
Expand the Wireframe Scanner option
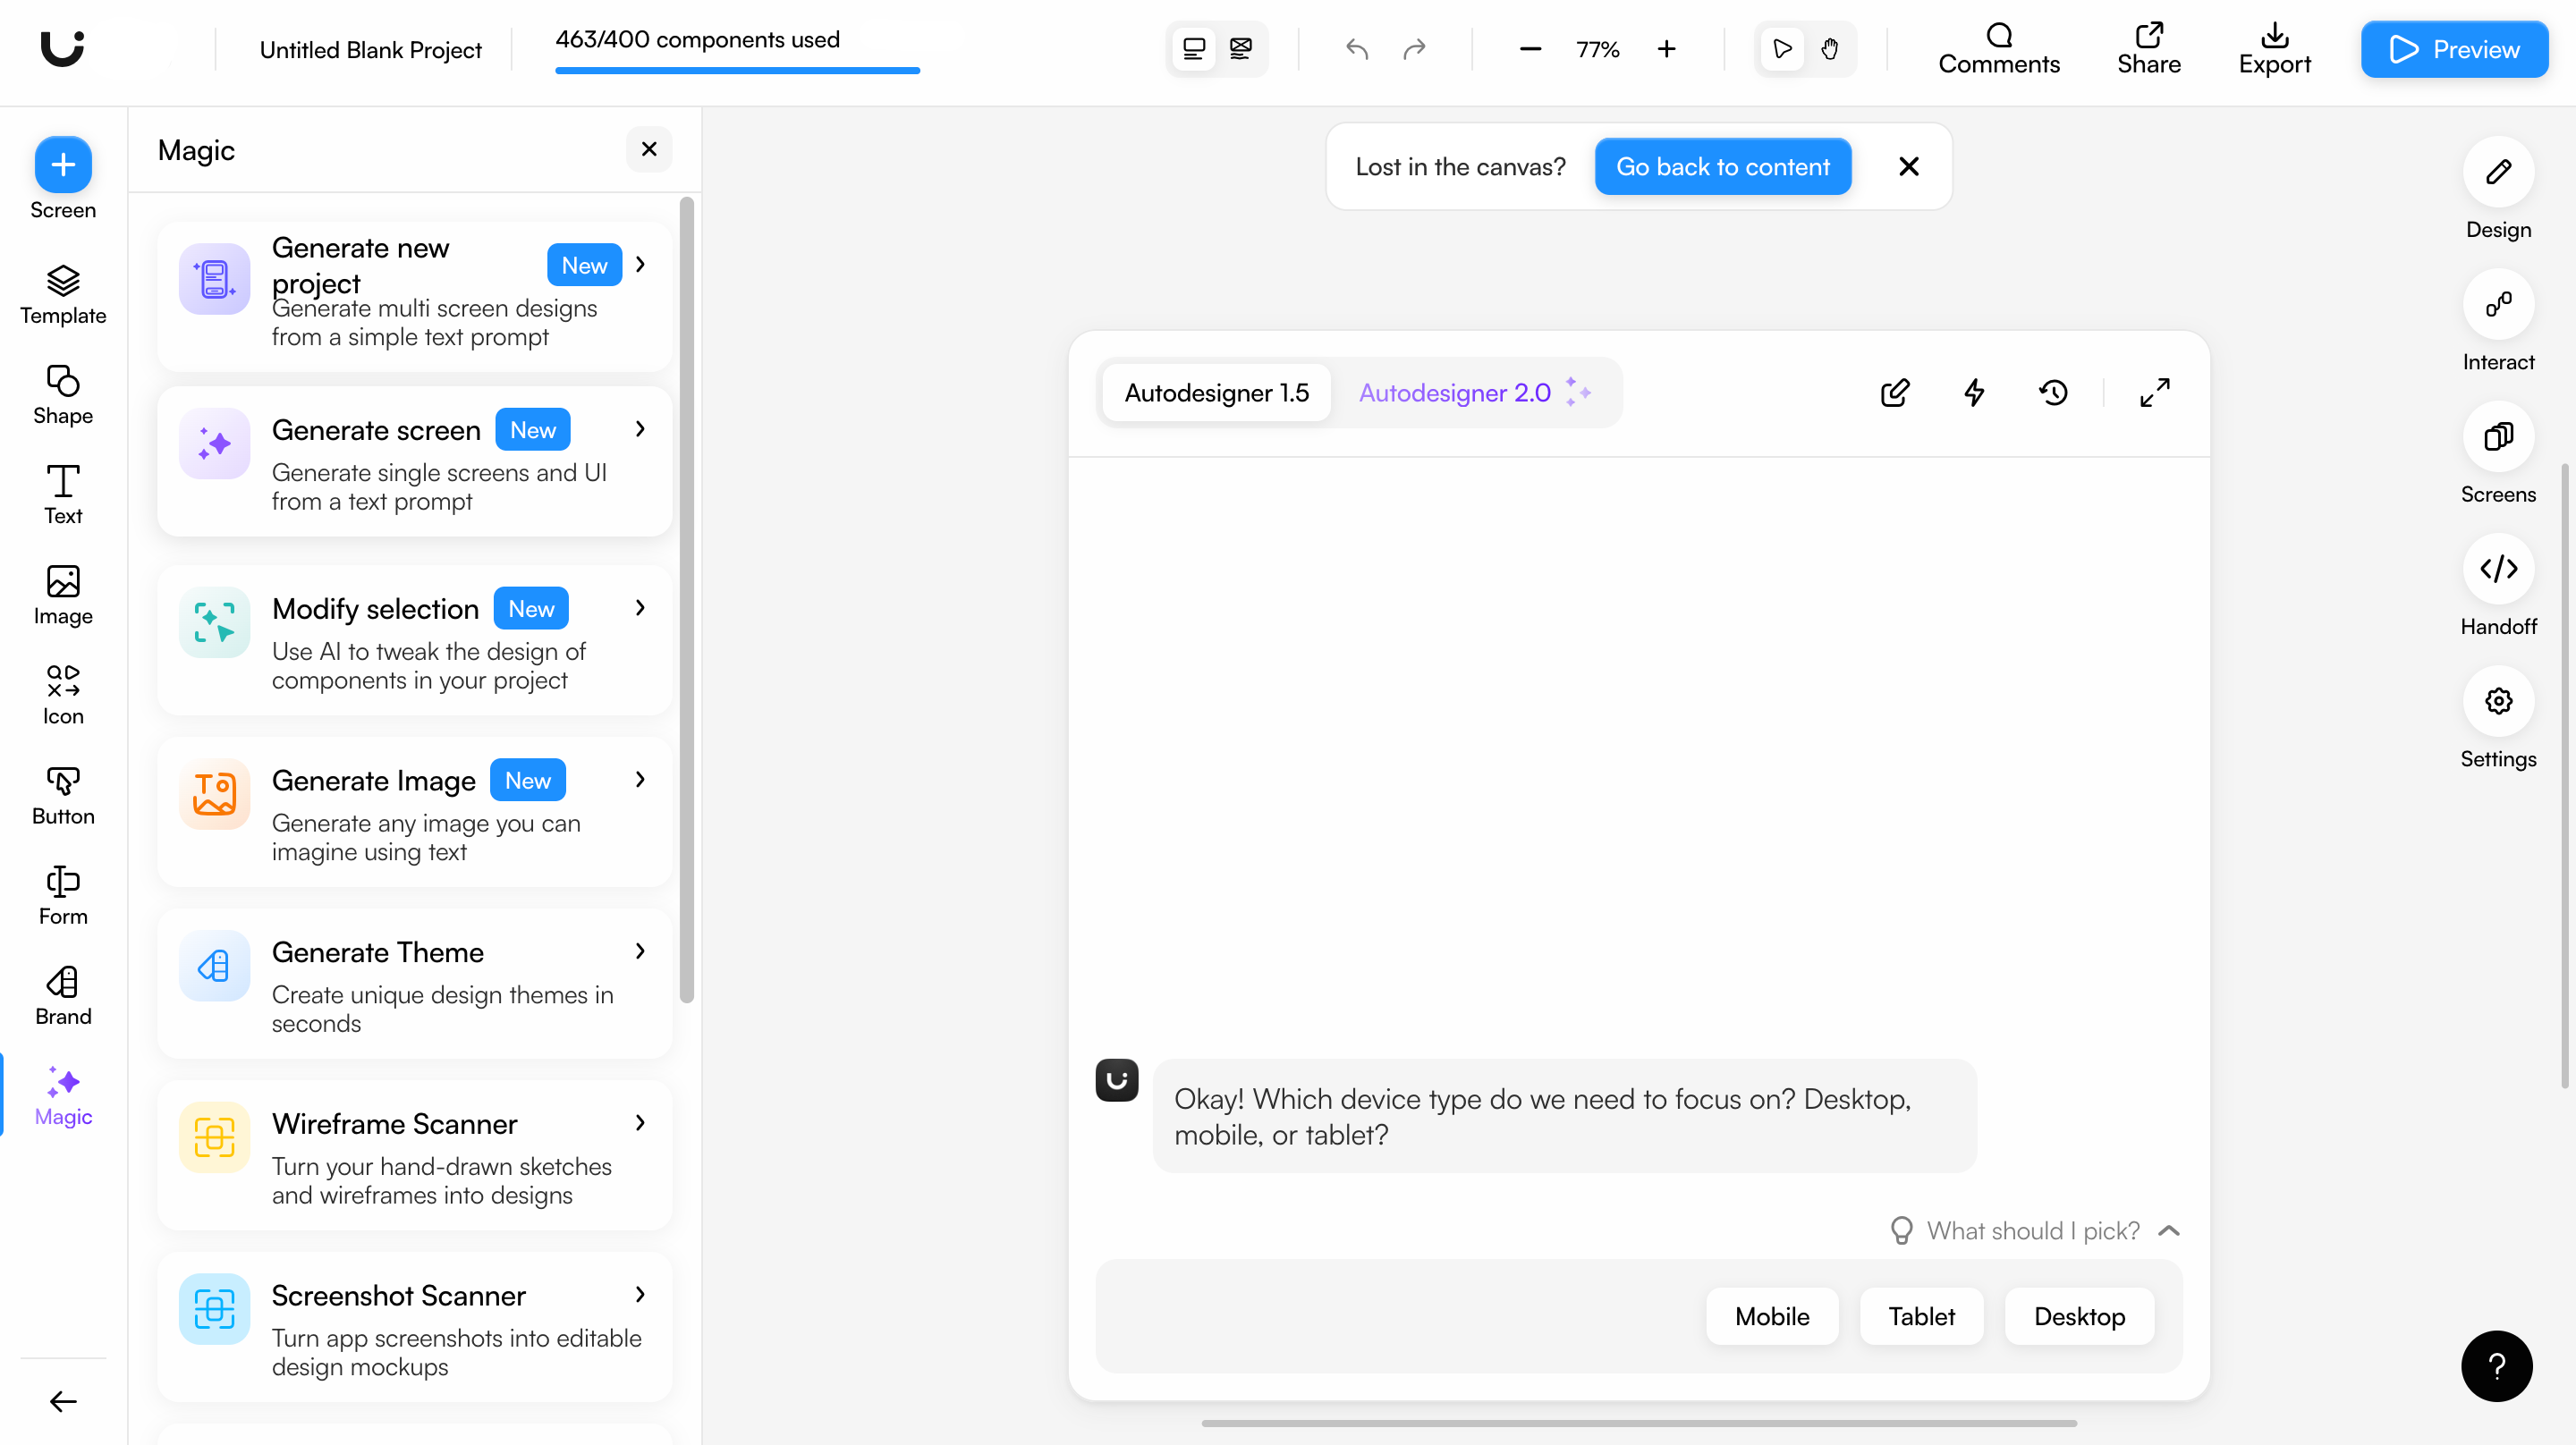pos(640,1123)
